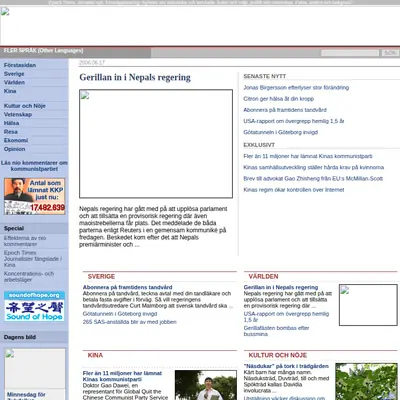Open Kinas samhällsutveckling ställer hårda krav link
This screenshot has height=400, width=400.
pyautogui.click(x=314, y=167)
